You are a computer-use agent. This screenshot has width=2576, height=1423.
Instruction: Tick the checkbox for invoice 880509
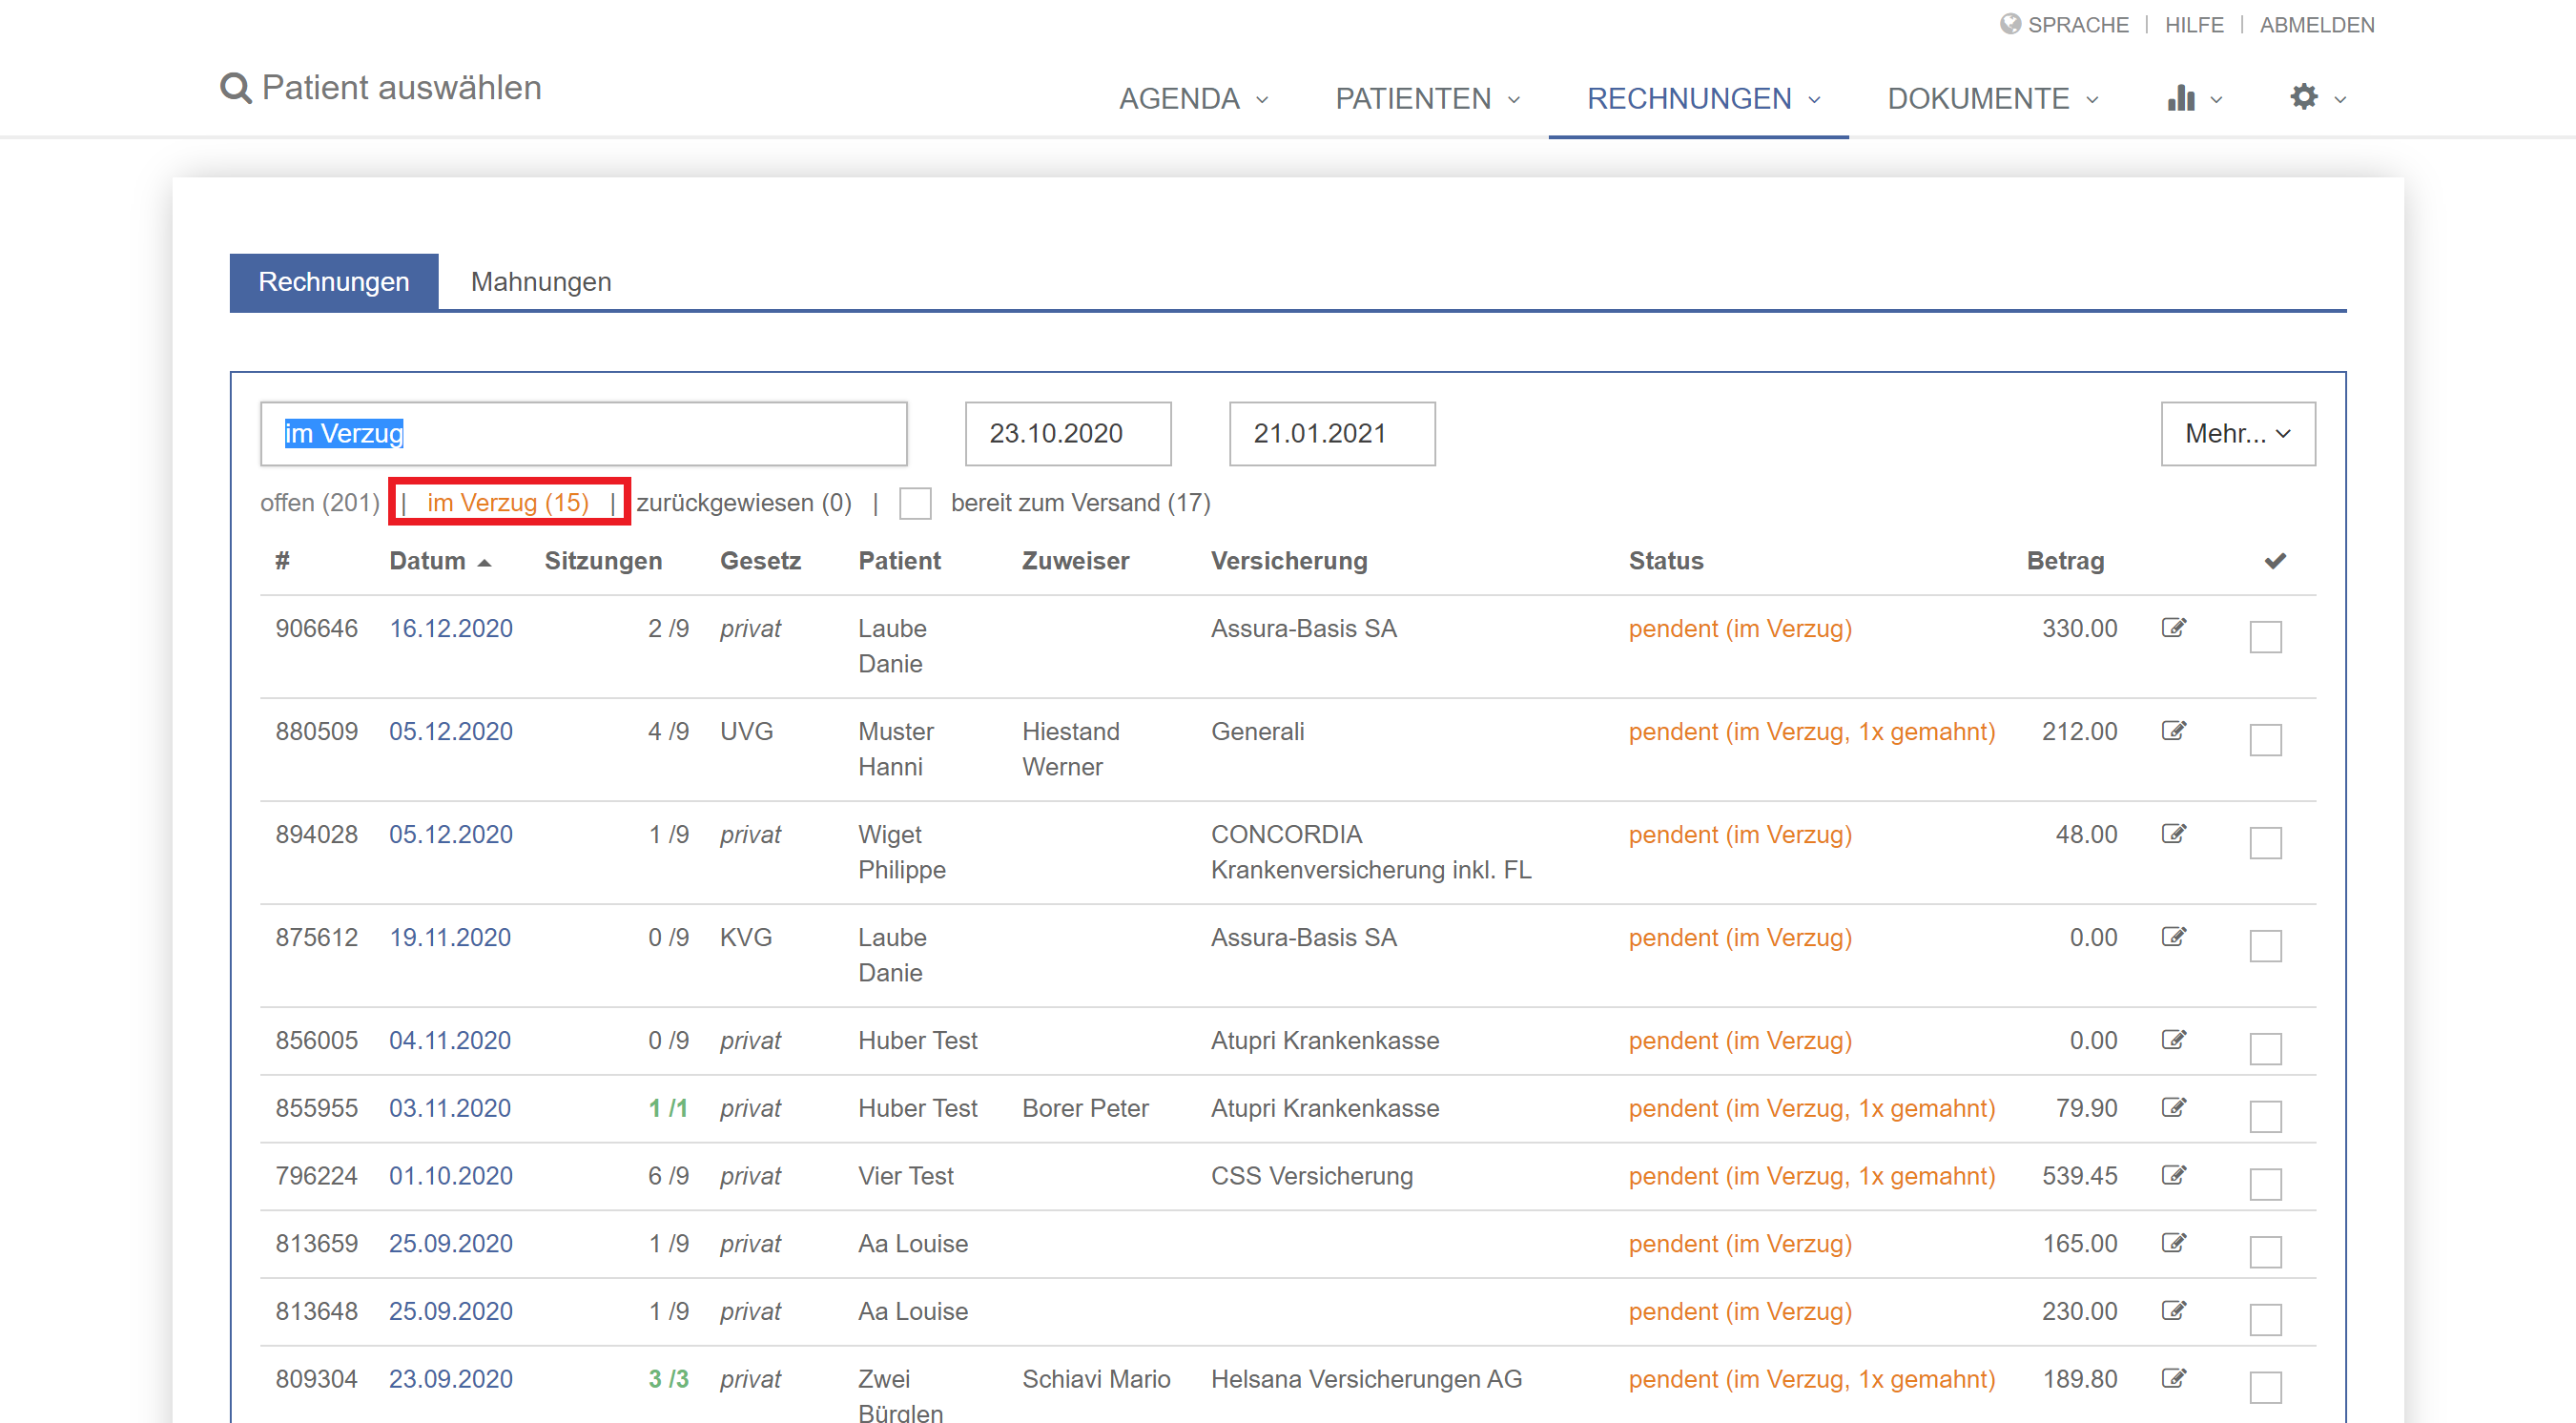pyautogui.click(x=2265, y=740)
